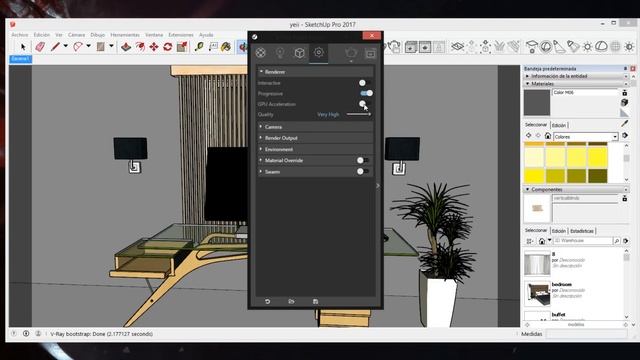
Task: Collapse the Materiales panel
Action: [576, 84]
